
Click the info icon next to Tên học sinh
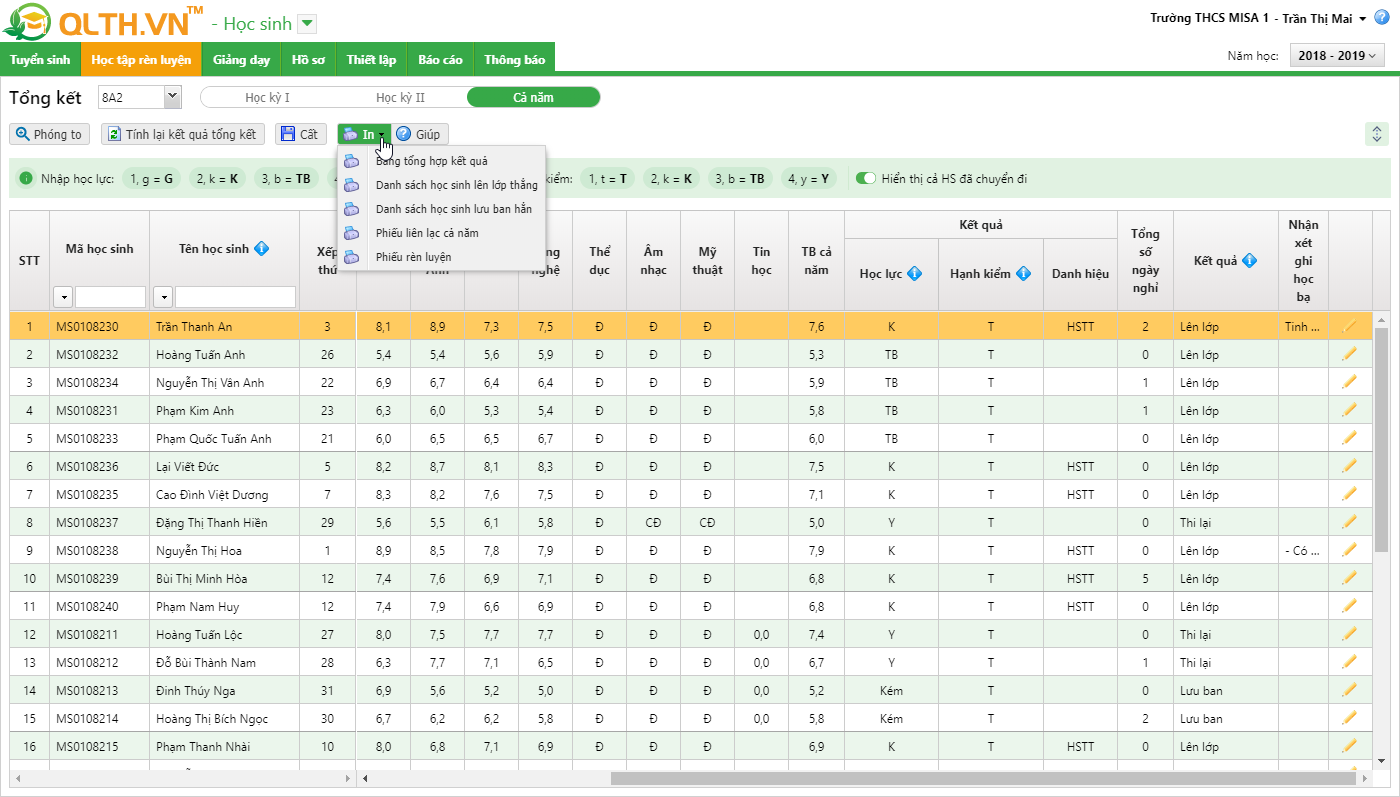pyautogui.click(x=262, y=249)
